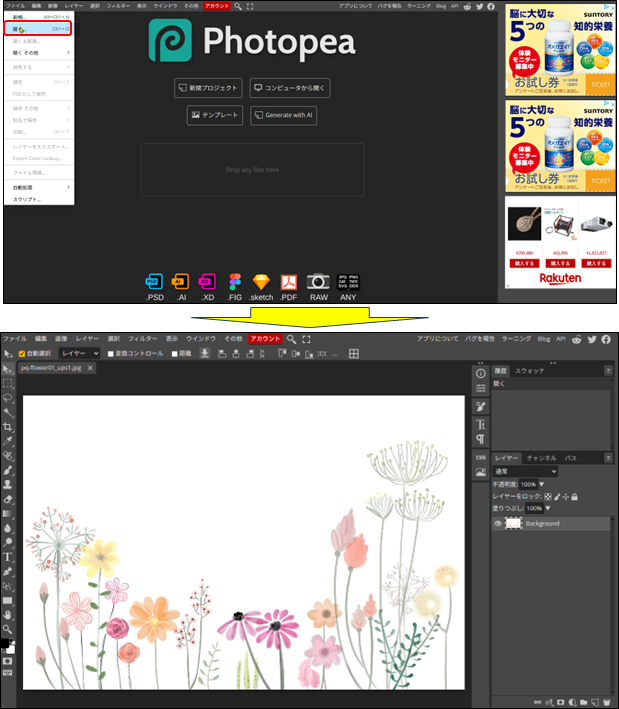This screenshot has width=619, height=709.
Task: Click the delete layer trash icon
Action: [x=606, y=701]
